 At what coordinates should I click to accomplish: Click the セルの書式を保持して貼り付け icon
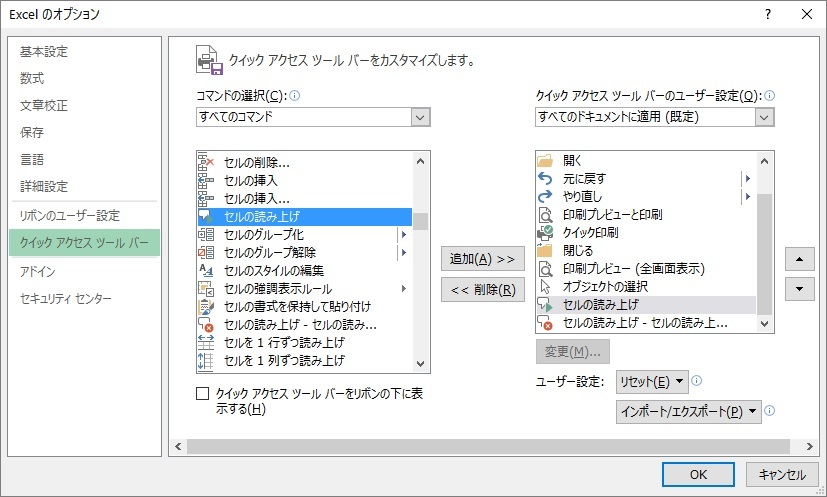206,307
